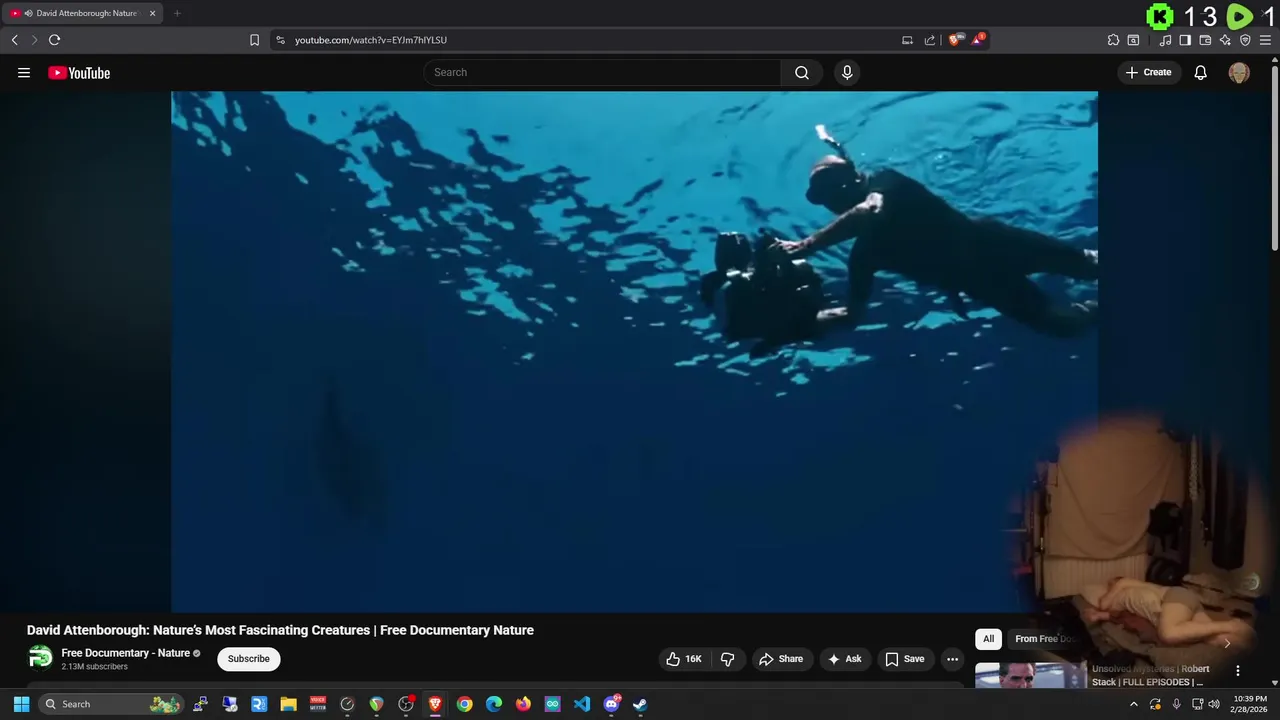Open the Ask AI button

click(845, 659)
